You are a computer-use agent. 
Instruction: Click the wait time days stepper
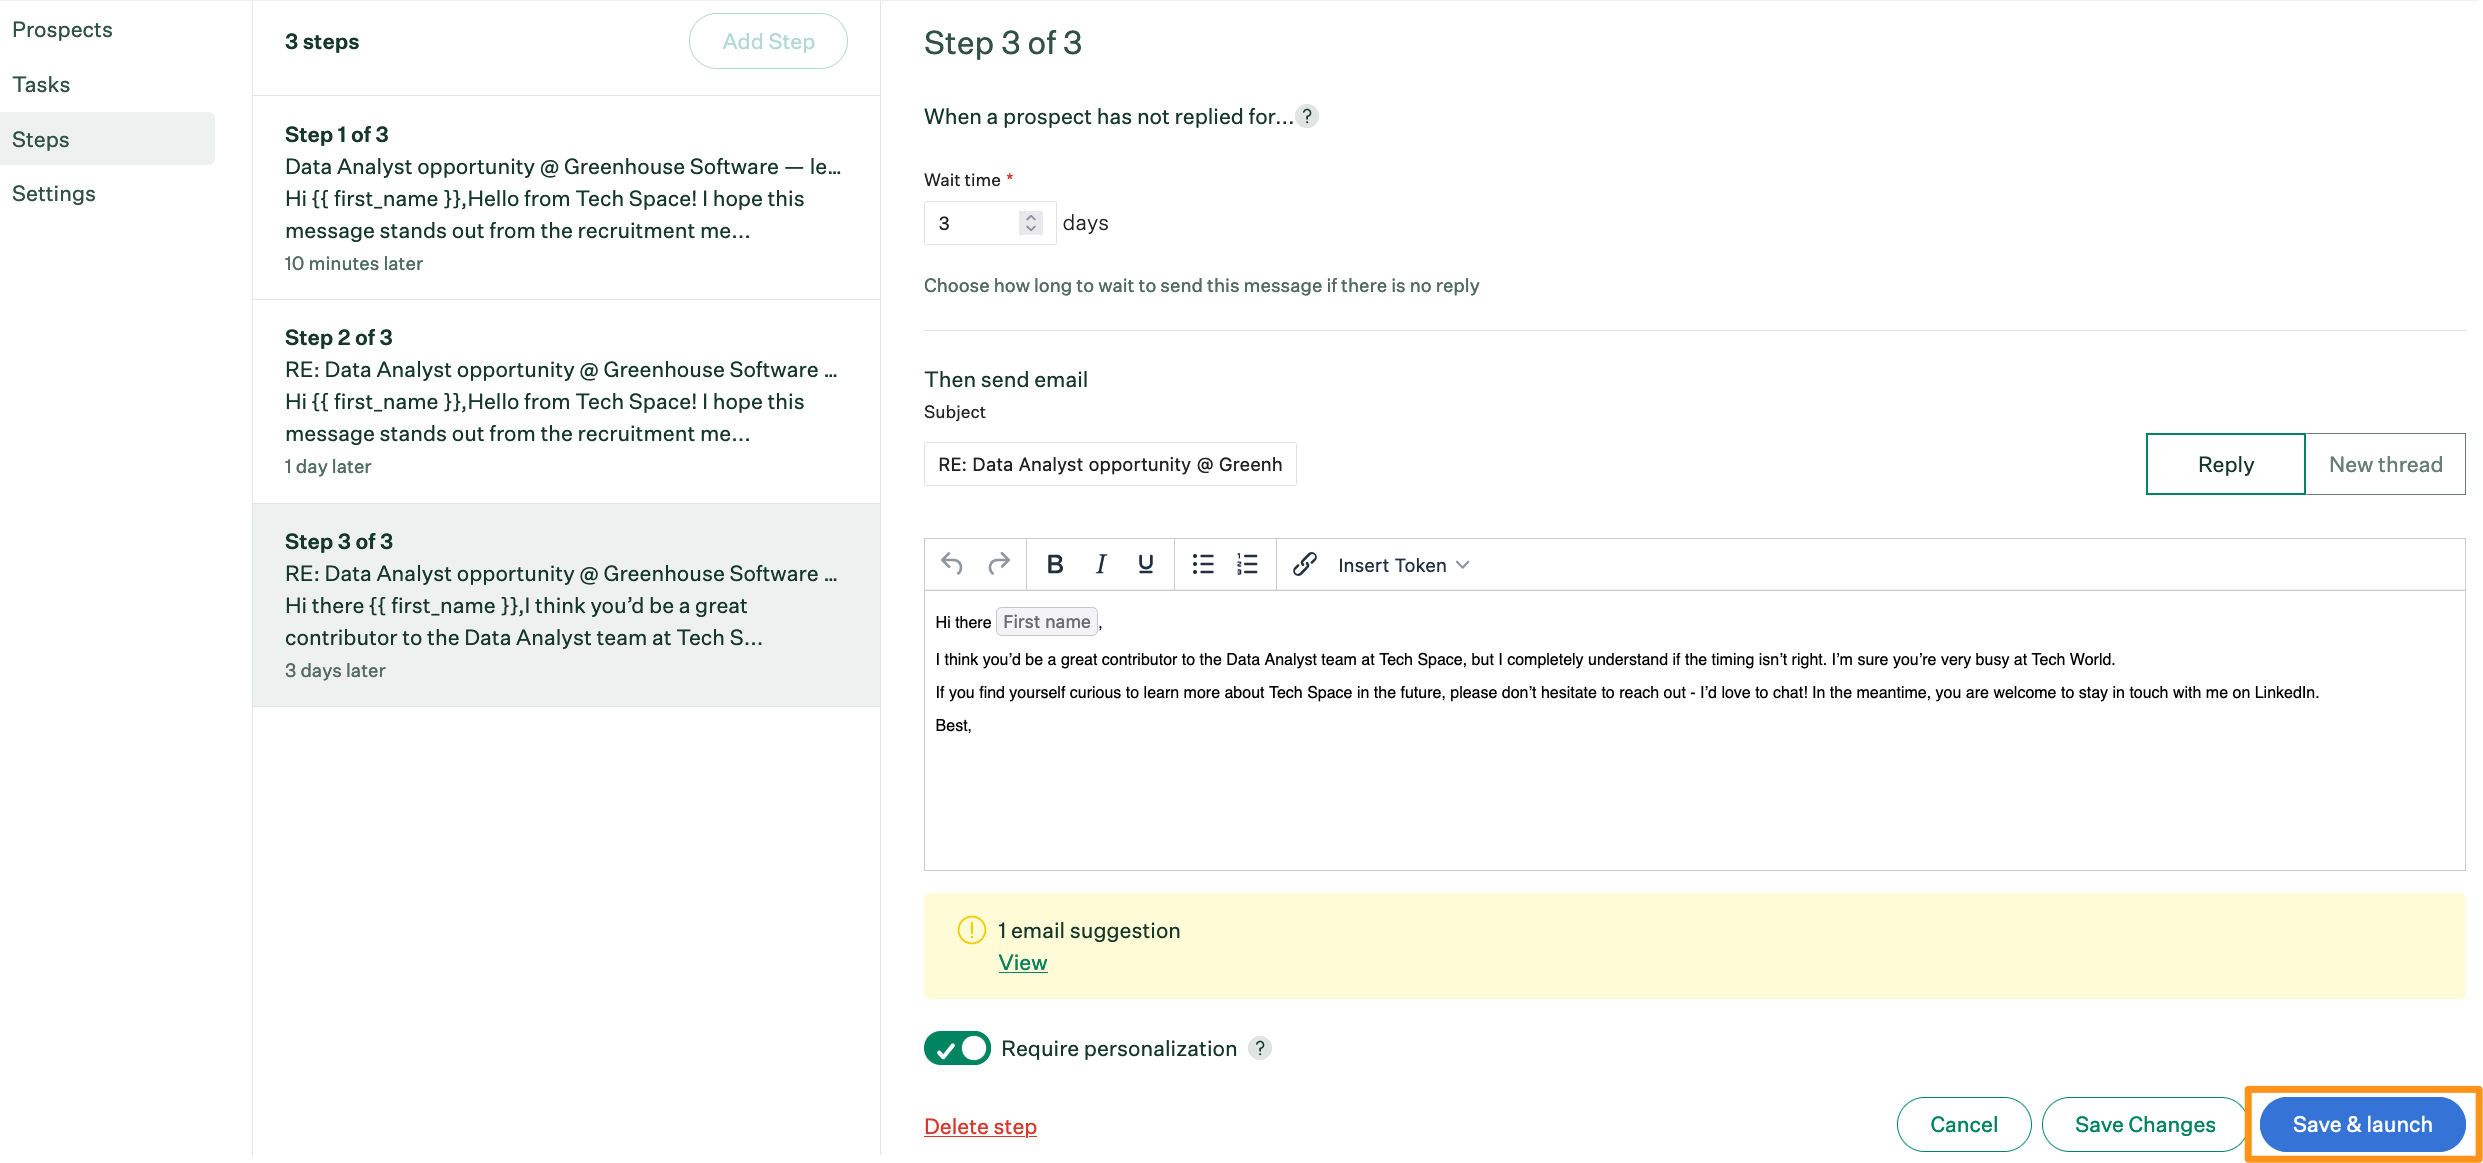[1032, 222]
